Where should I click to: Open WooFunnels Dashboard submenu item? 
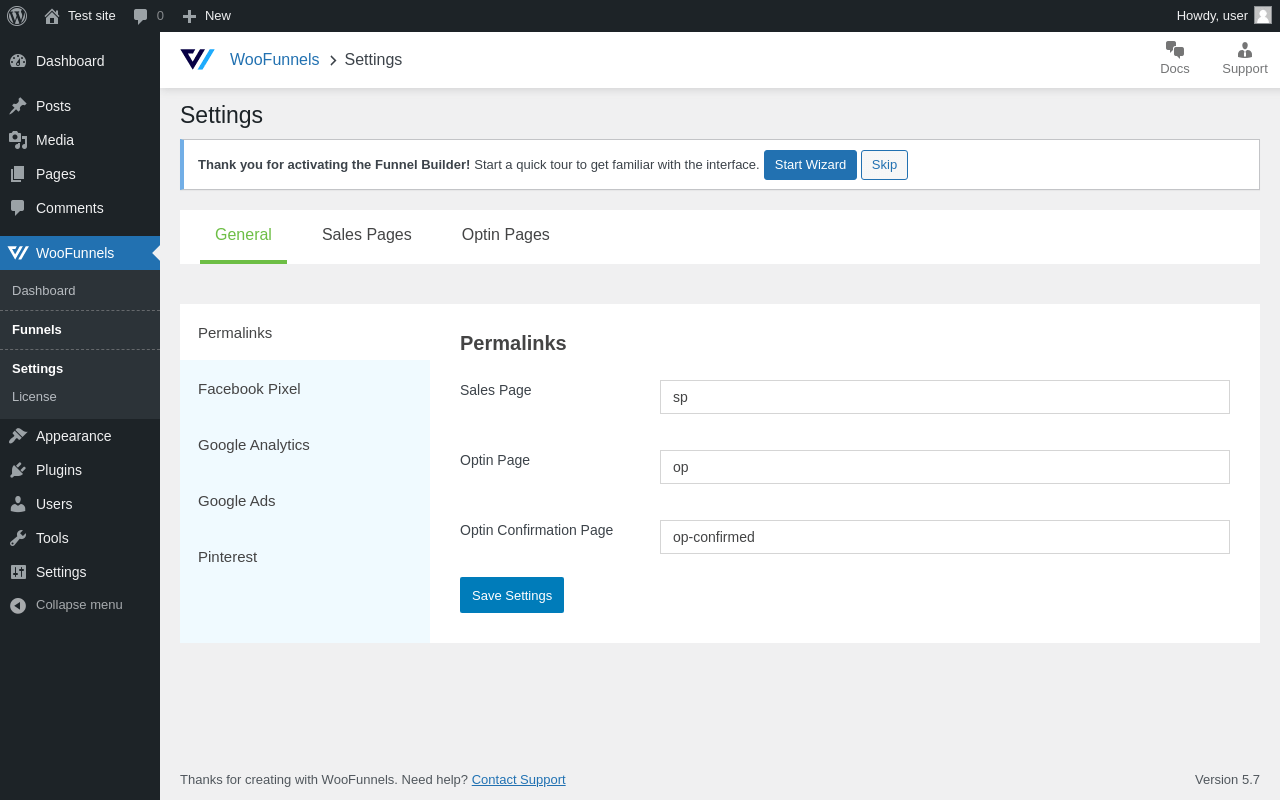pos(80,290)
